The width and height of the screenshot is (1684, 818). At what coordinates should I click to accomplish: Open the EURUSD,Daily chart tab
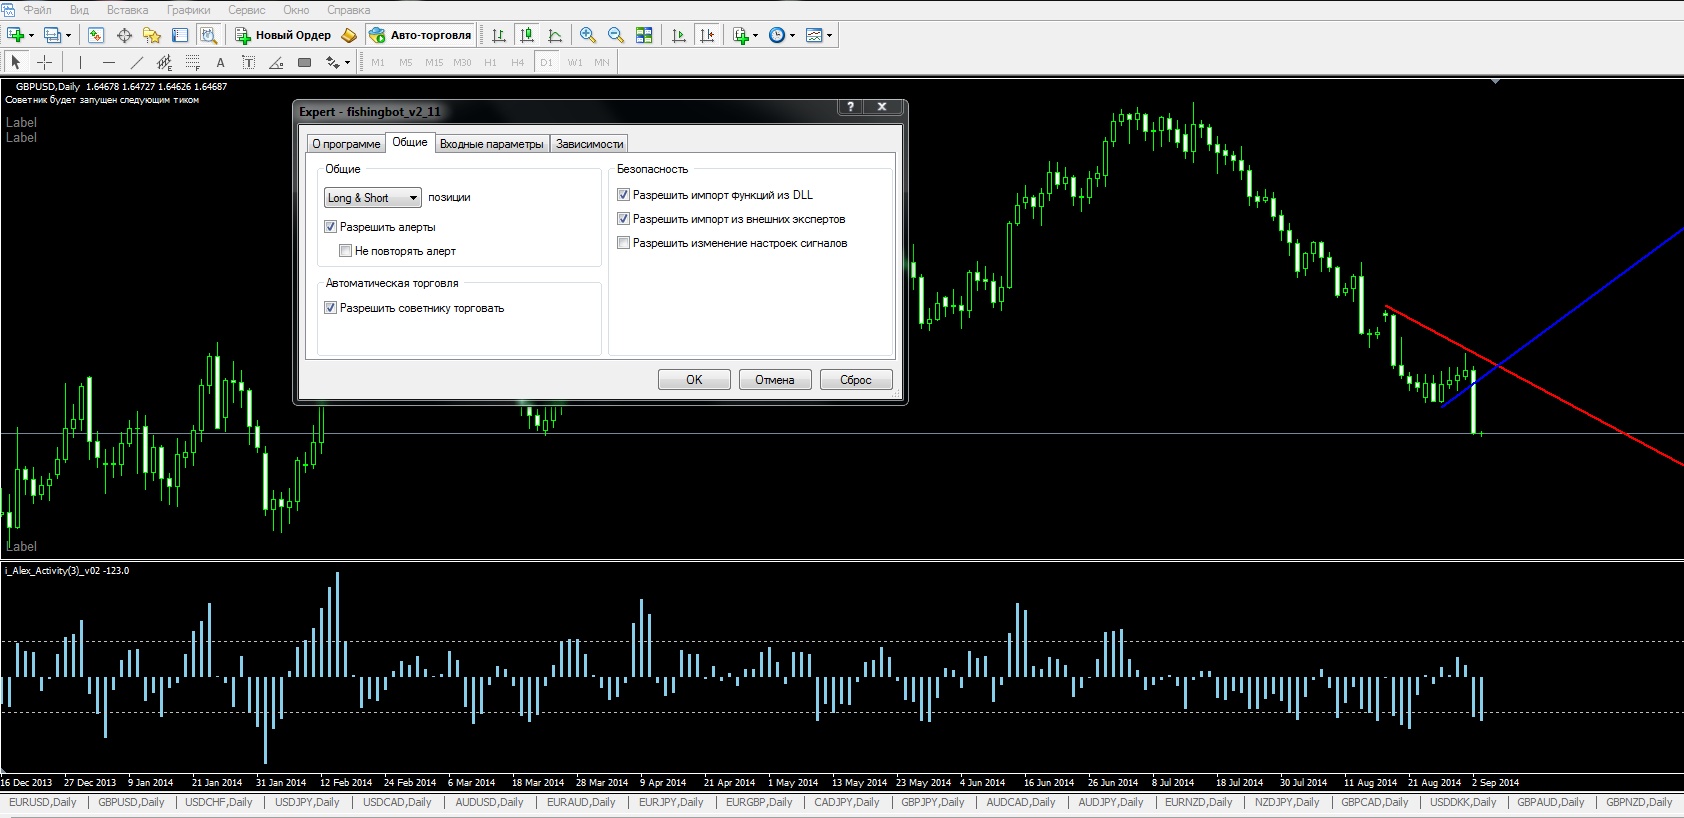coord(43,802)
